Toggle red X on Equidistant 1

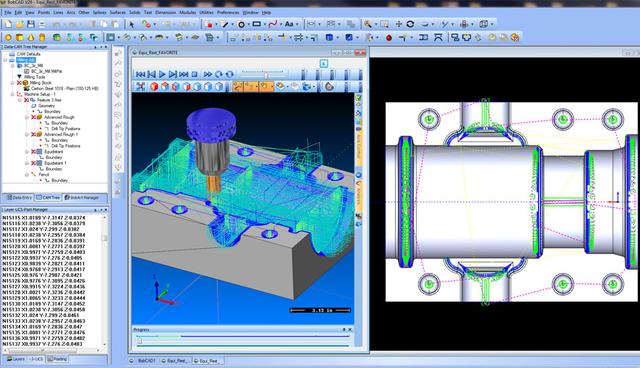34,163
